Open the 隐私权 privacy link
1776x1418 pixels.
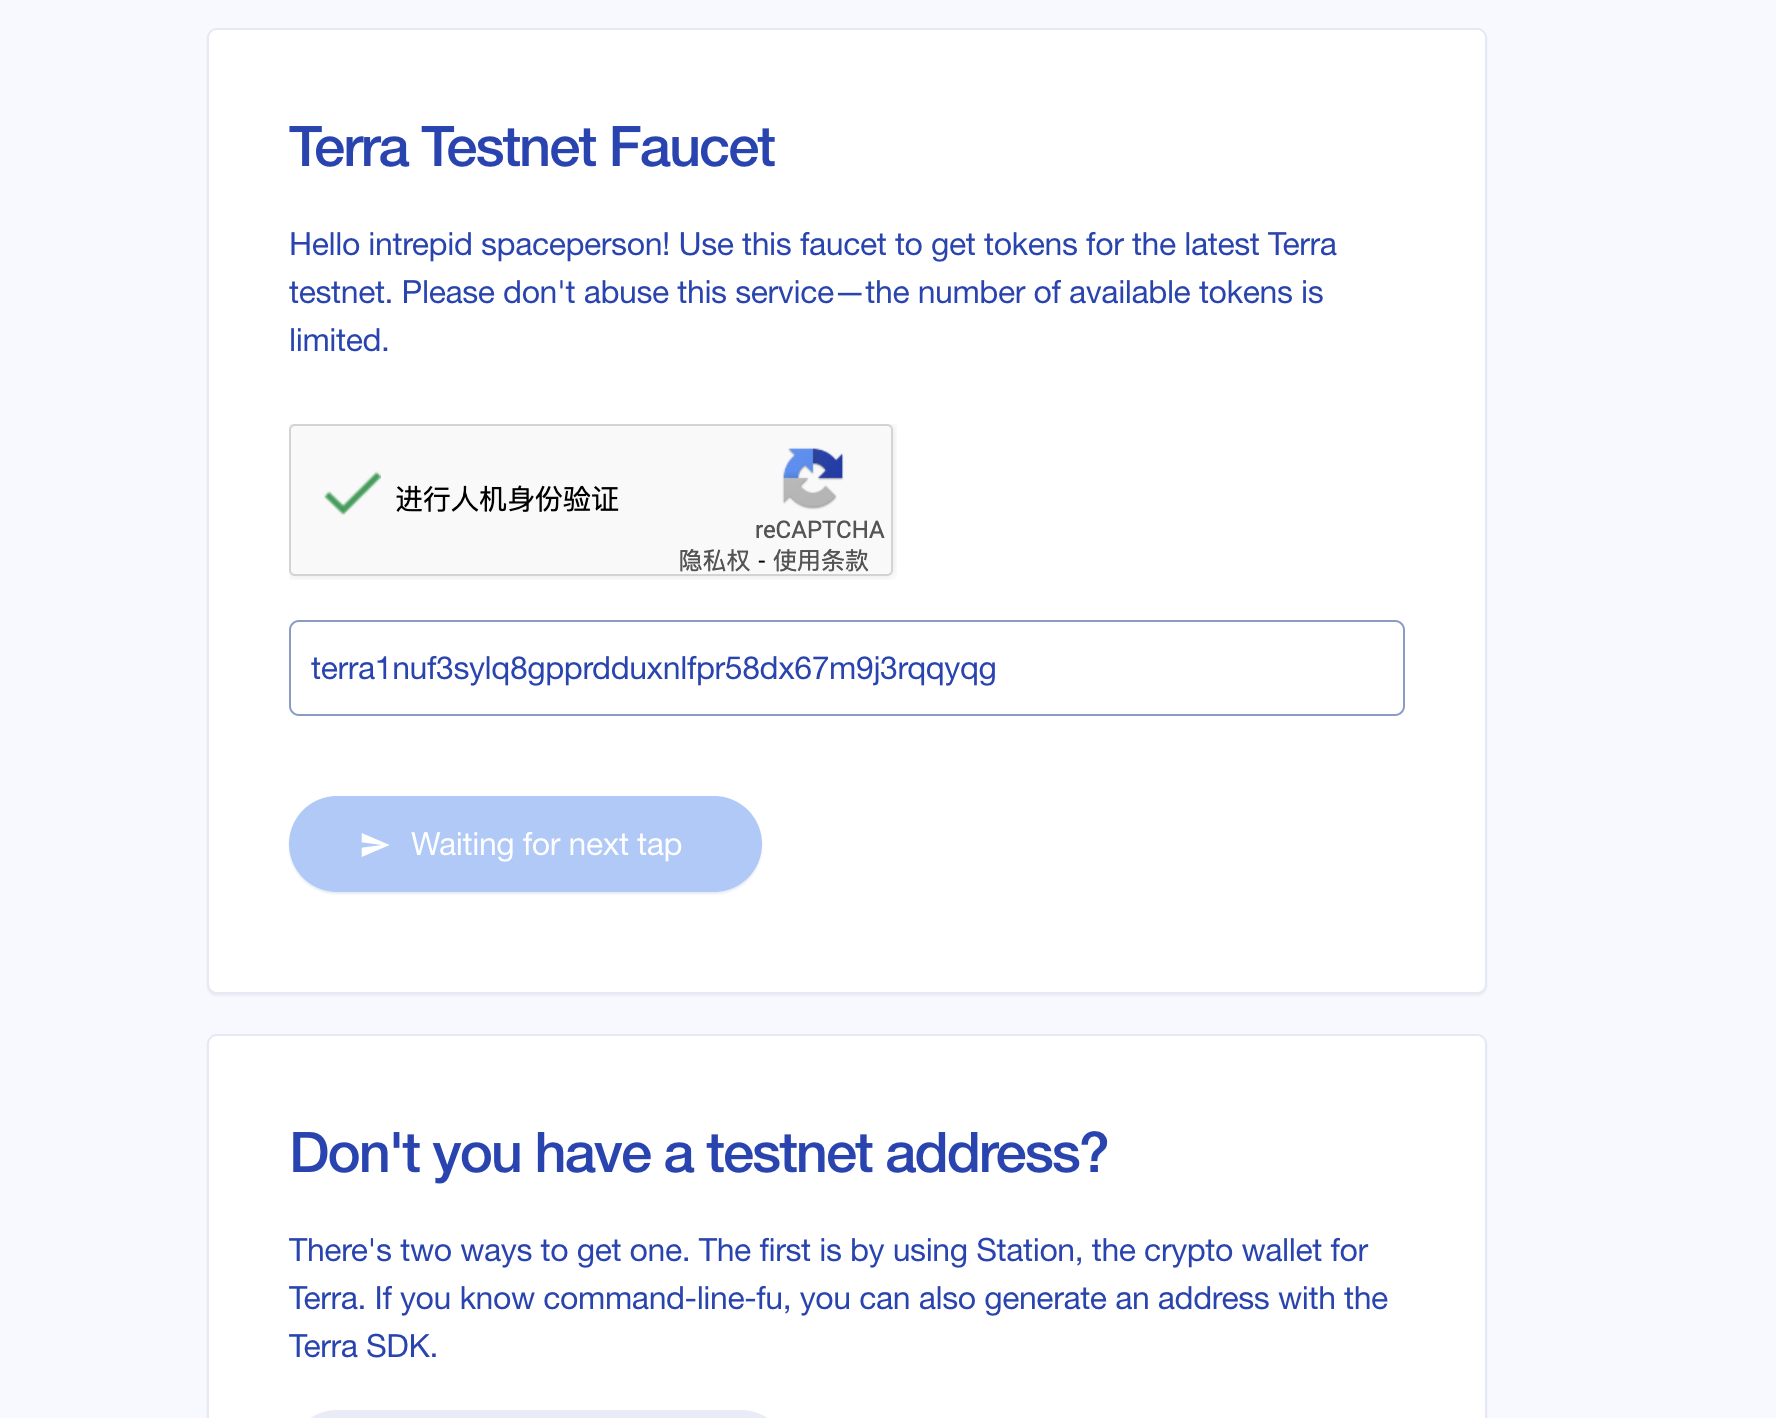tap(714, 560)
